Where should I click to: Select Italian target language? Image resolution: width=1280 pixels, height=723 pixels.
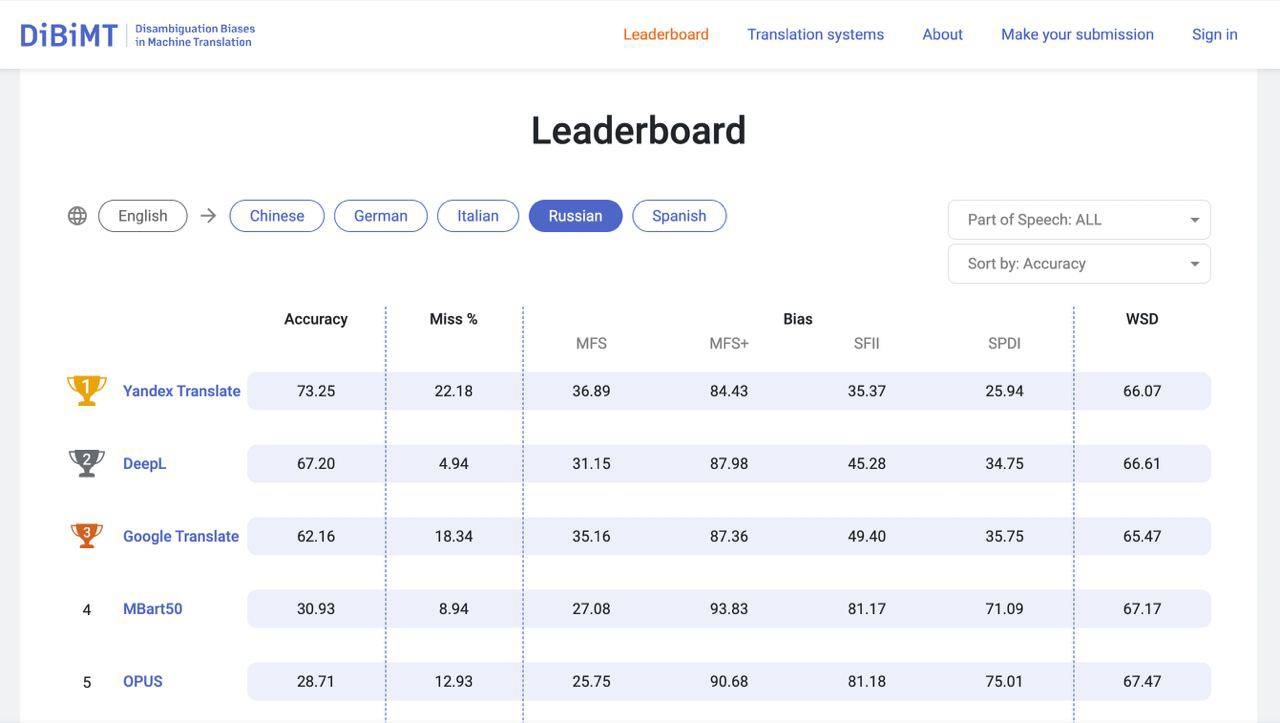[x=478, y=216]
